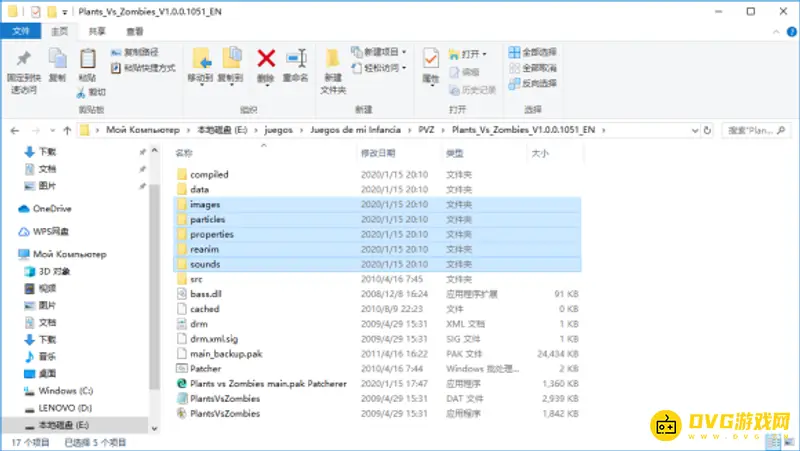800x451 pixels.
Task: Open the recent locations dropdown arrow
Action: (53, 131)
